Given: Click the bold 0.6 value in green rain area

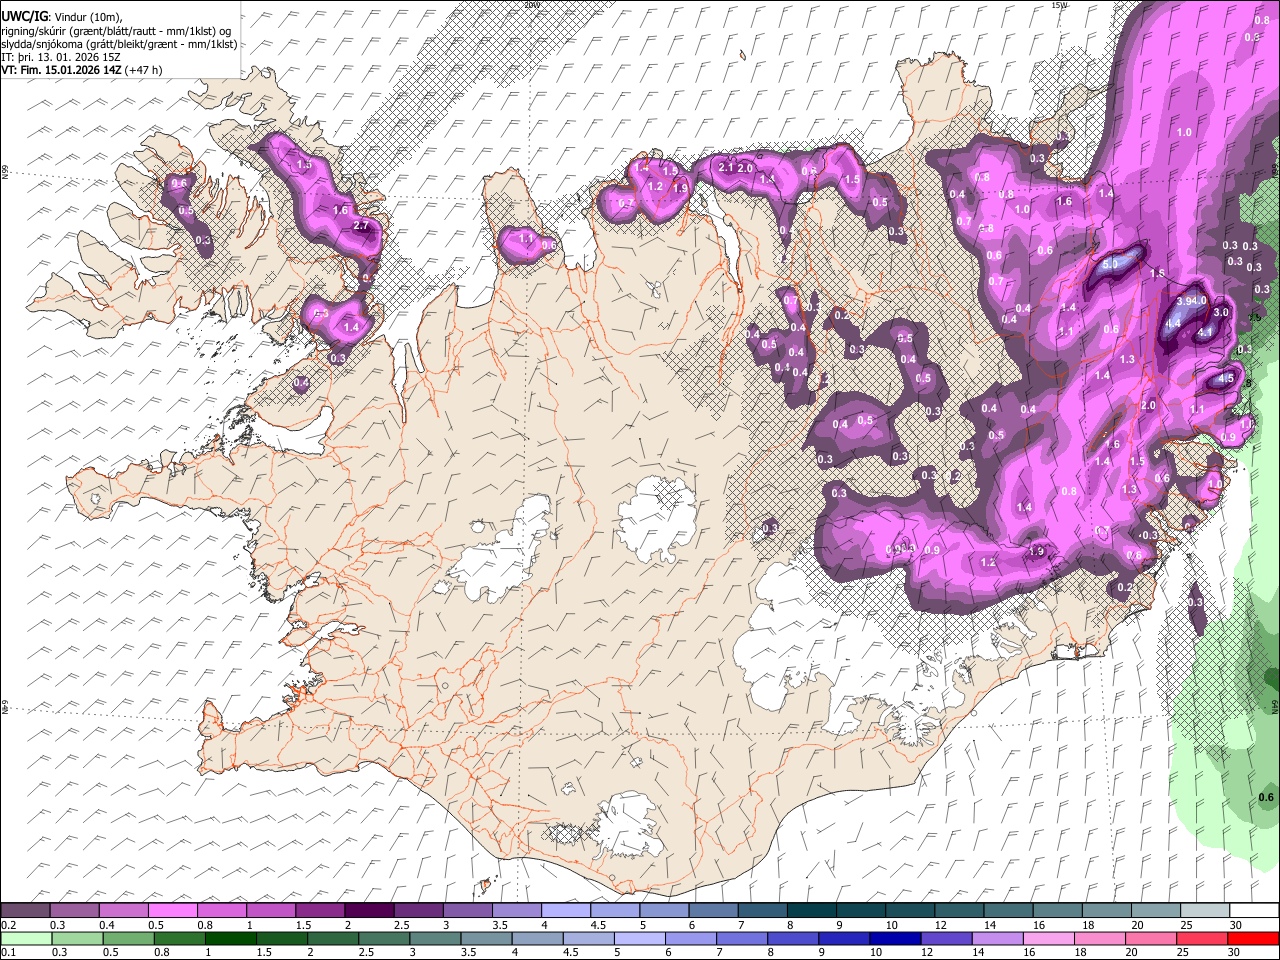Looking at the screenshot, I should [1265, 797].
